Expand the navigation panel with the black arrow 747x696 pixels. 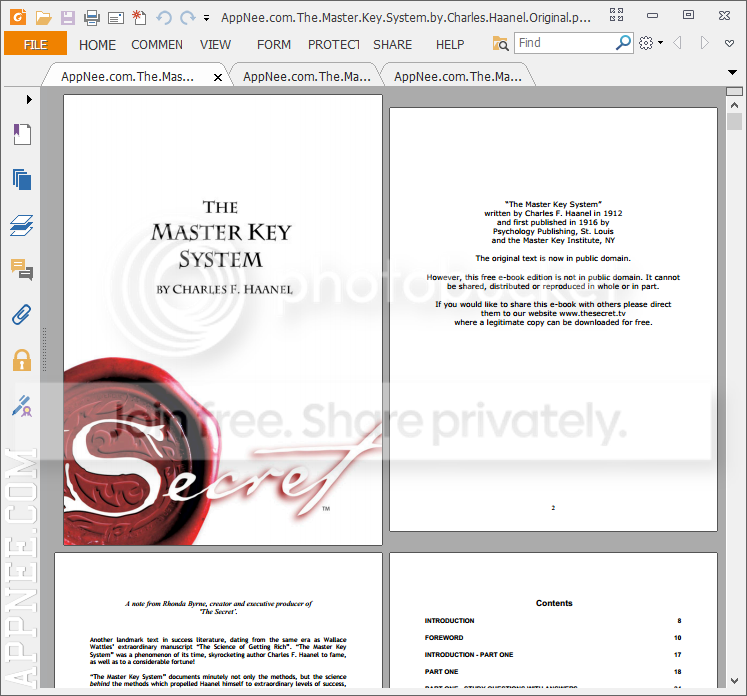(29, 100)
